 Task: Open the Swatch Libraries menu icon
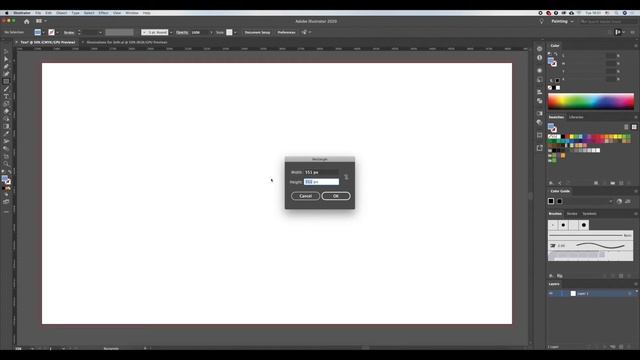pyautogui.click(x=551, y=183)
